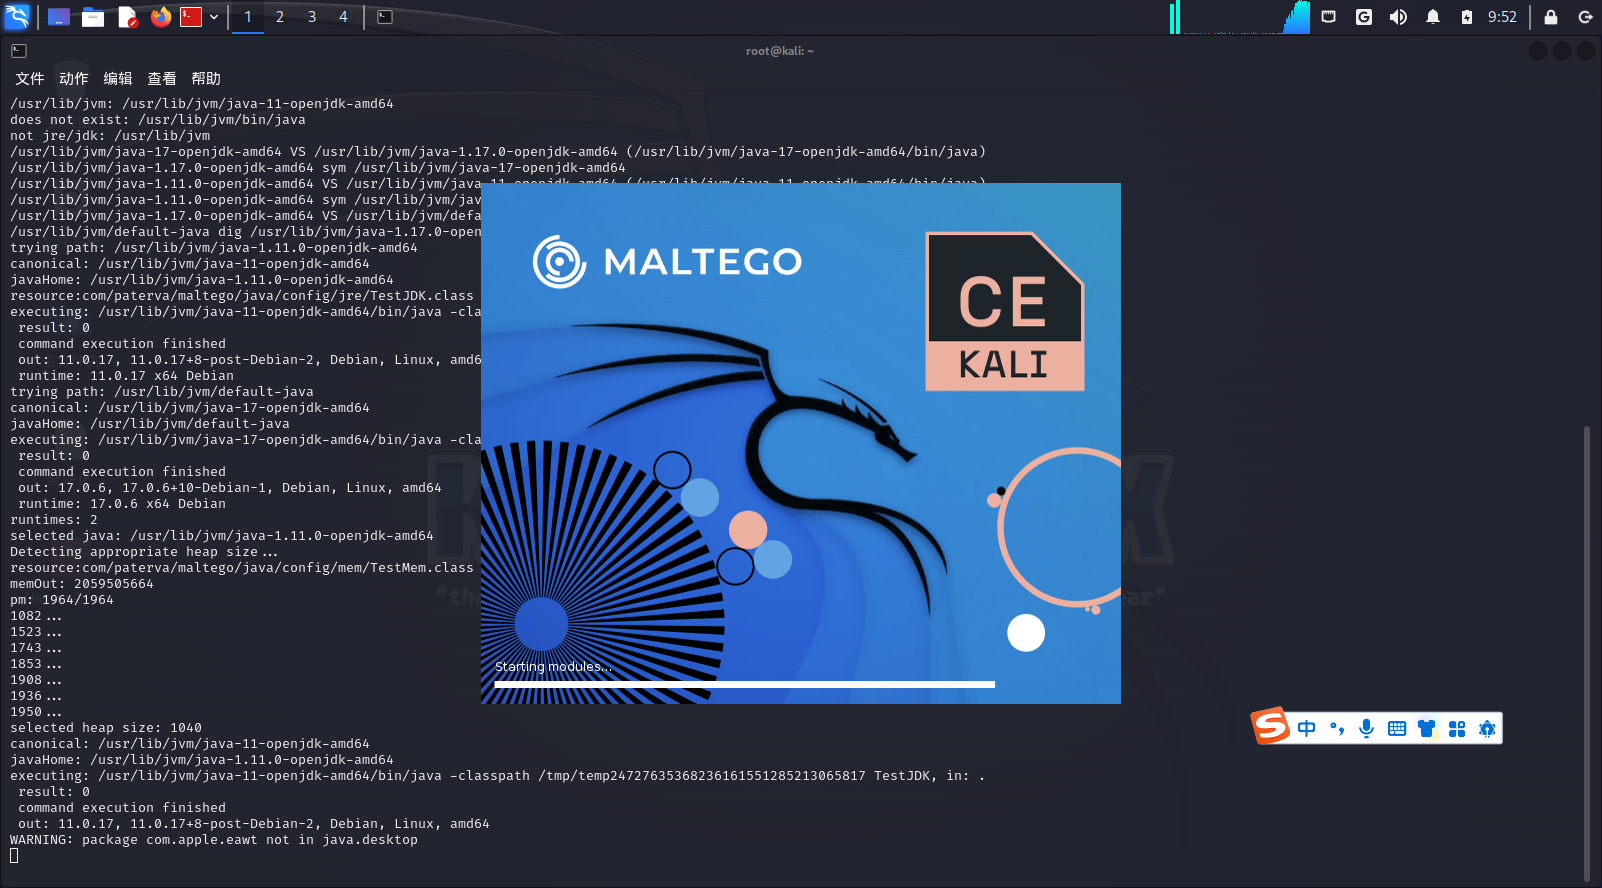Open the 文件 menu in terminal
This screenshot has width=1602, height=888.
30,78
